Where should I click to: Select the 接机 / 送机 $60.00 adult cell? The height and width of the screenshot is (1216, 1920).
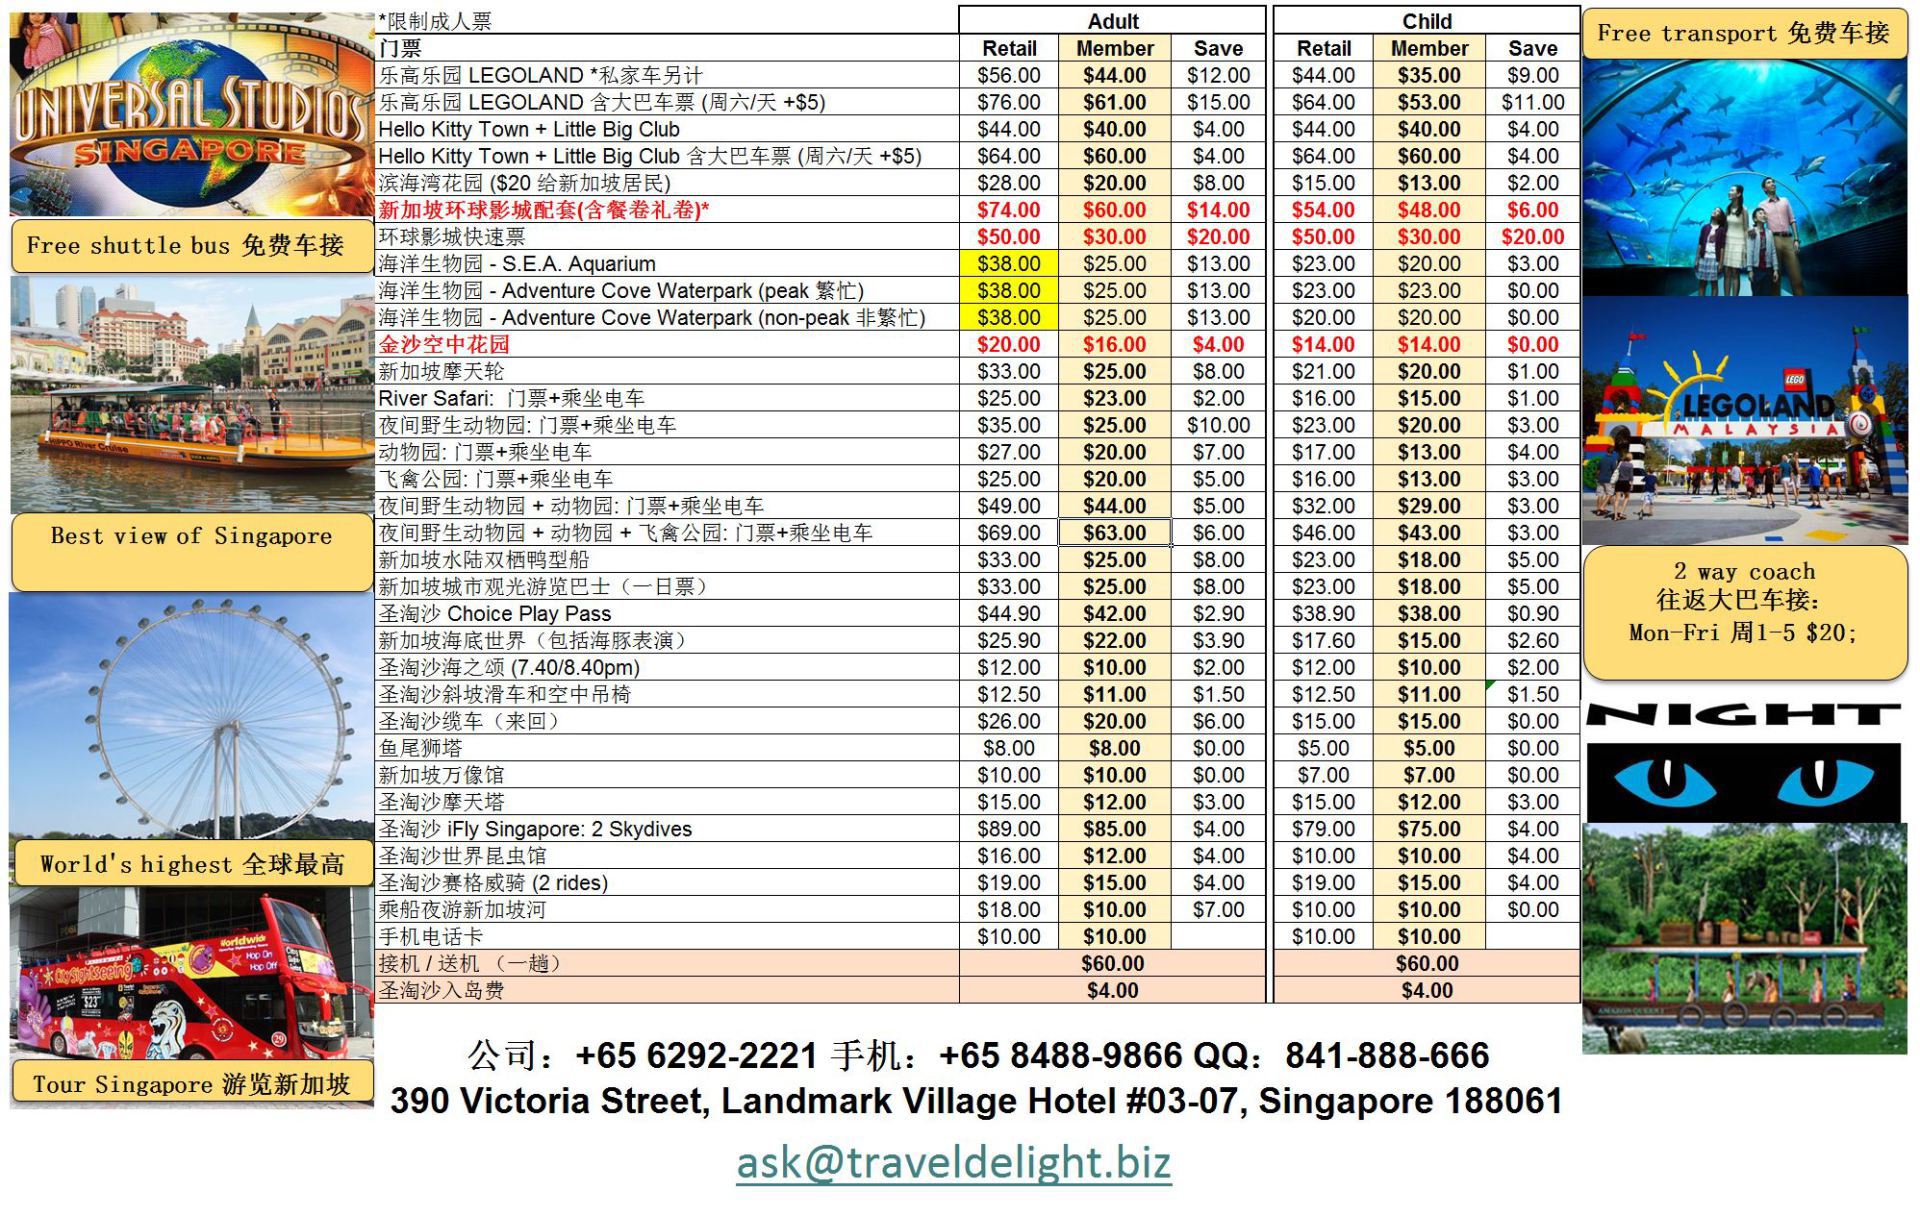[x=1112, y=964]
